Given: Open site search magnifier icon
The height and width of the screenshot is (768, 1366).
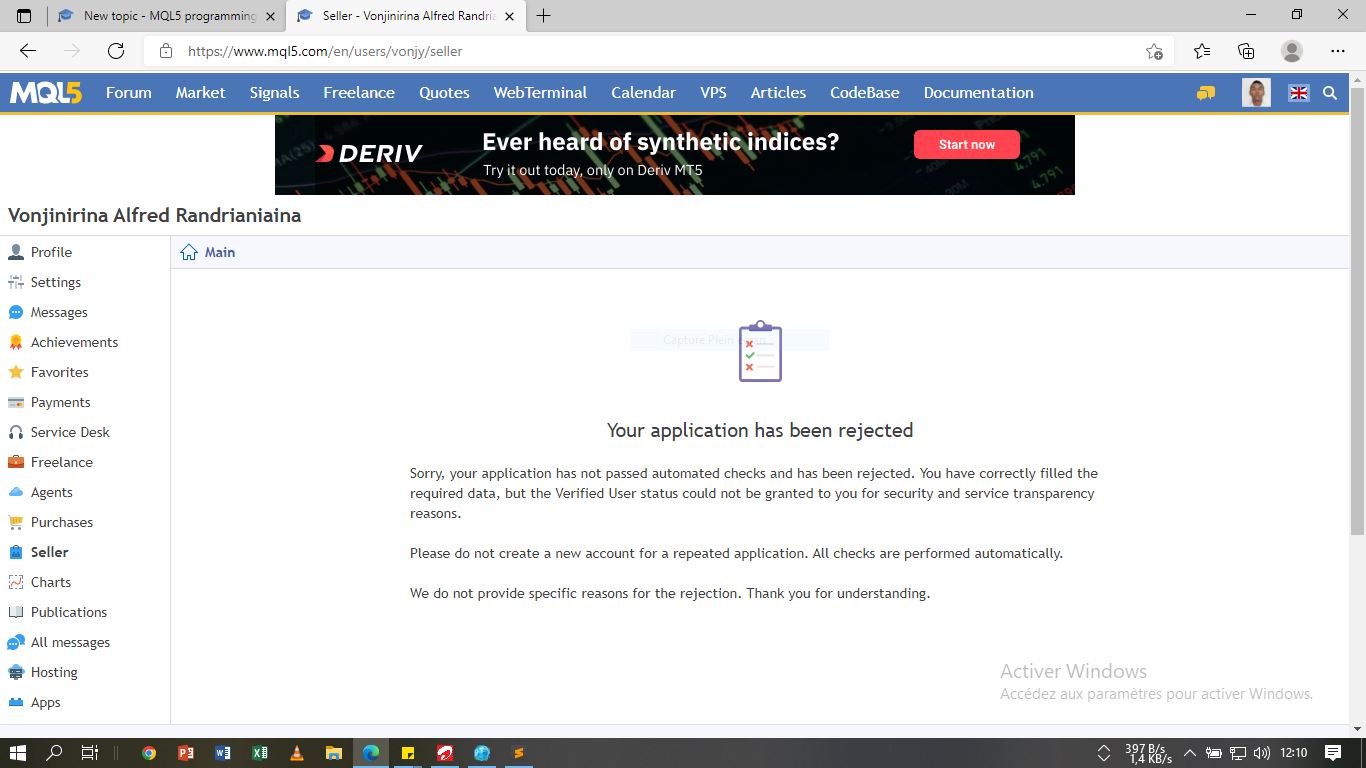Looking at the screenshot, I should [x=1330, y=93].
